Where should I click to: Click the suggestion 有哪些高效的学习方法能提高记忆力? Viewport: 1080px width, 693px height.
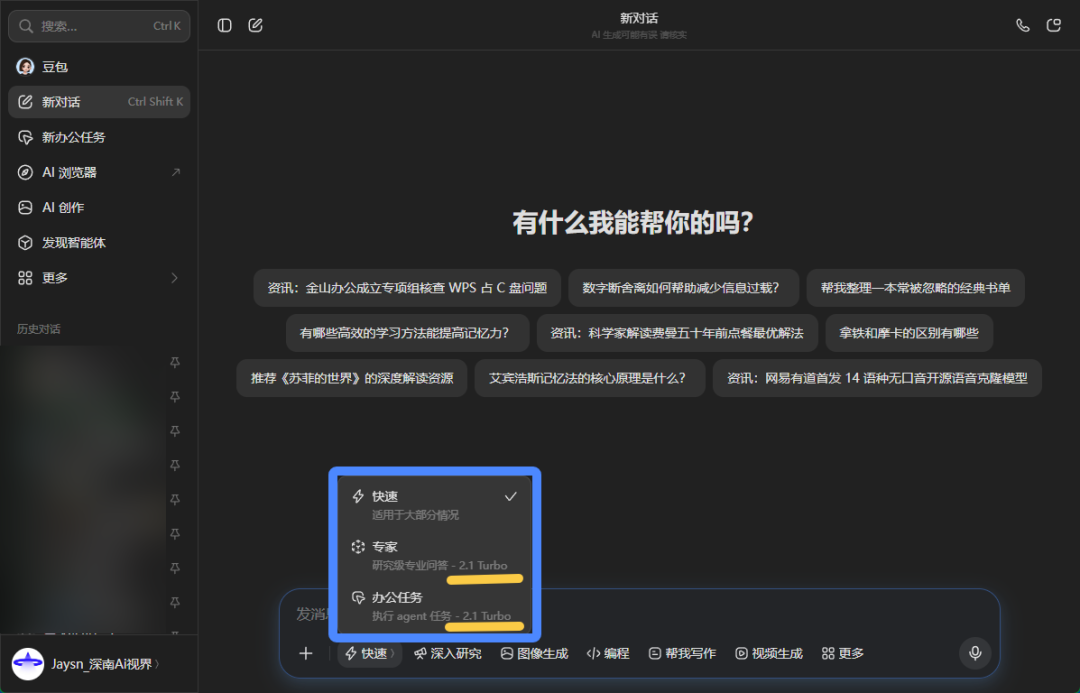408,333
